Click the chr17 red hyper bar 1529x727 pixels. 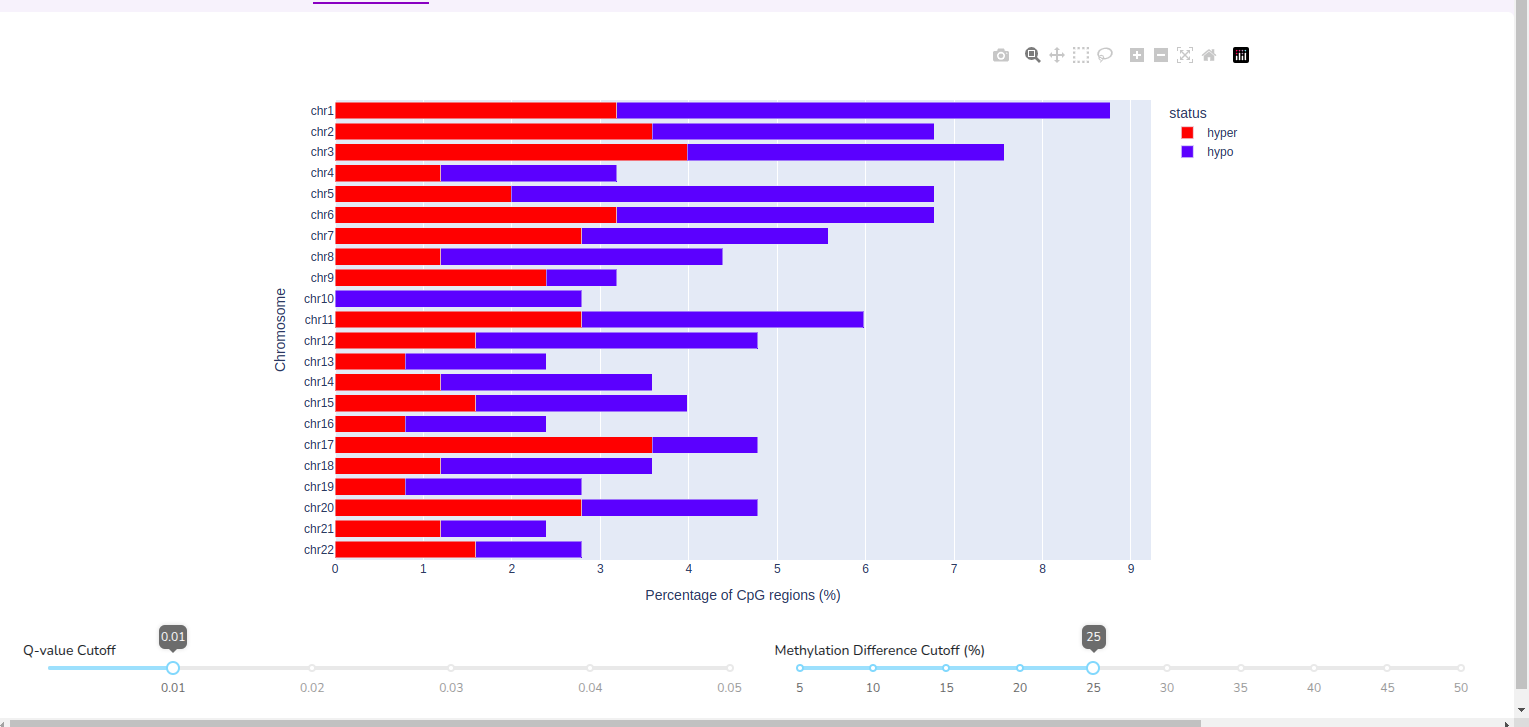[493, 445]
